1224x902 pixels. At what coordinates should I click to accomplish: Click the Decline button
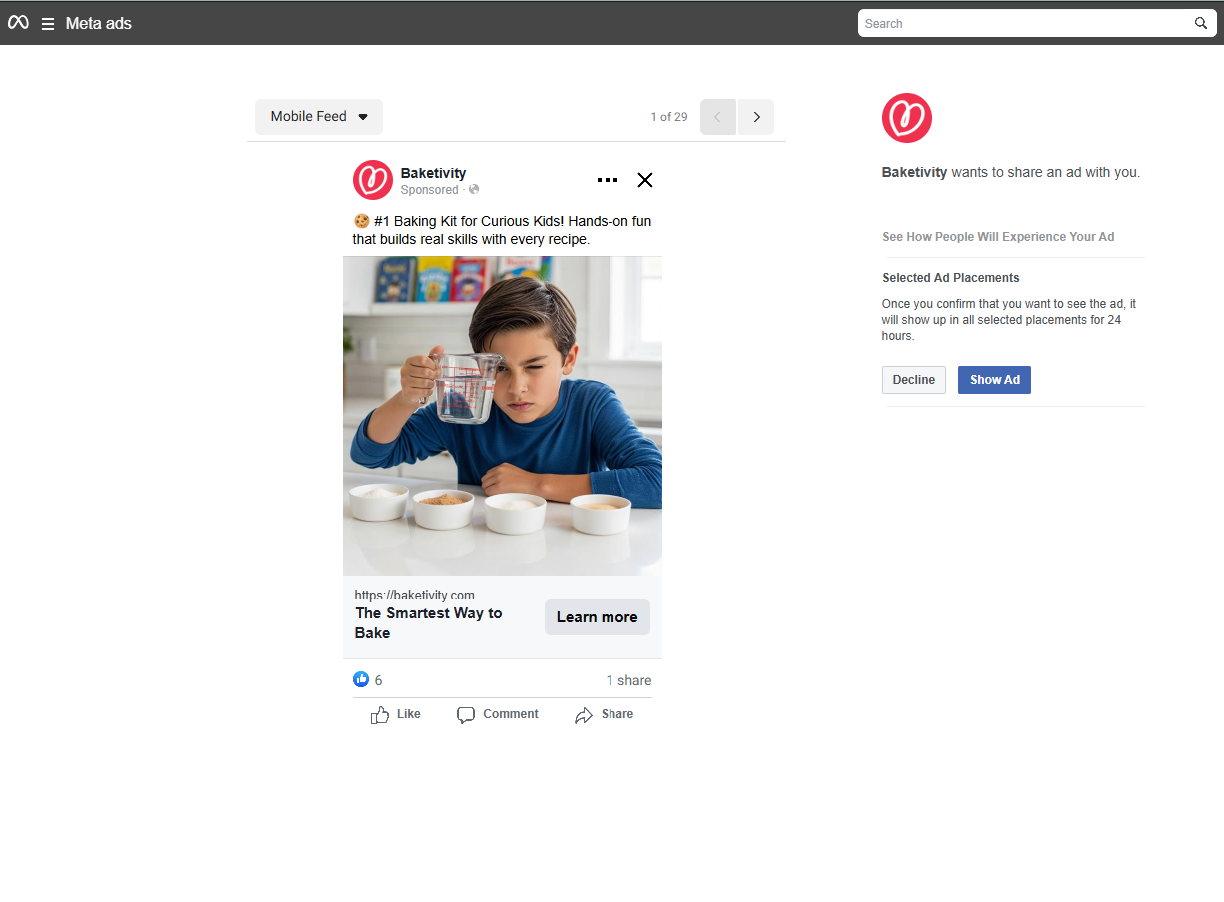tap(914, 380)
